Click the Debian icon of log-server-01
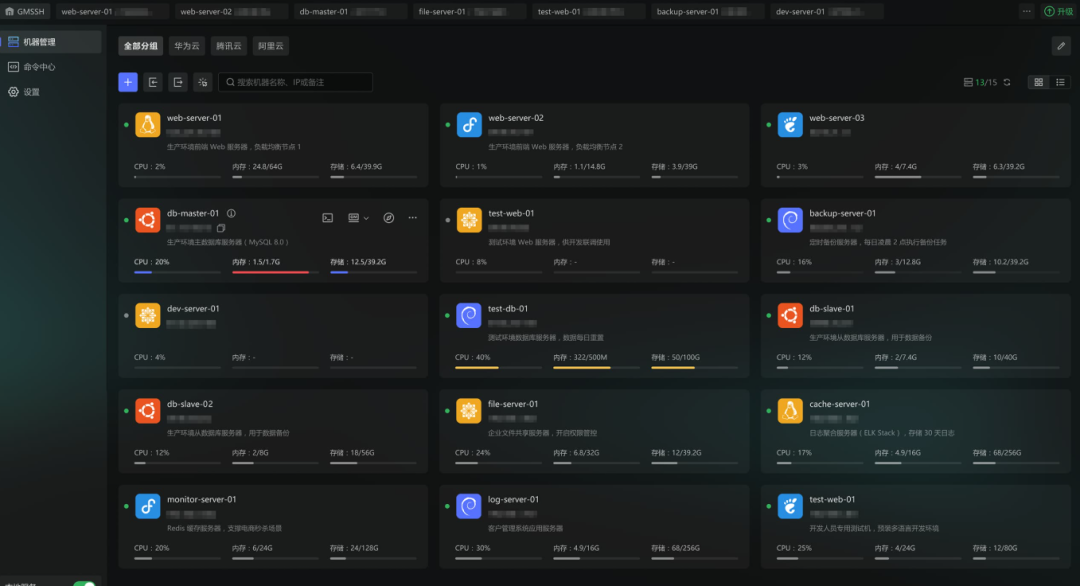Viewport: 1080px width, 586px height. tap(469, 506)
